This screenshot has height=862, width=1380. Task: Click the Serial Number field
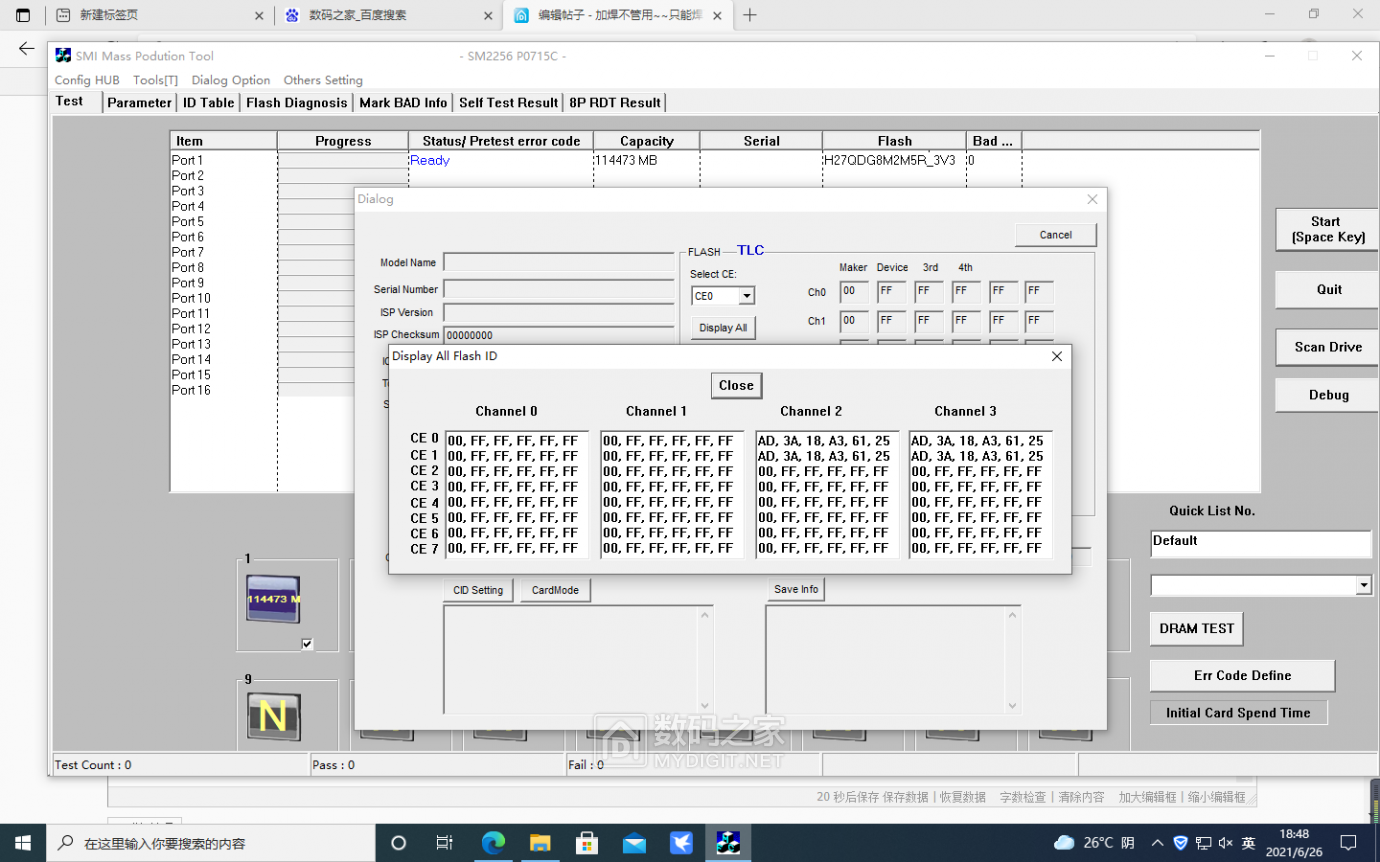559,289
